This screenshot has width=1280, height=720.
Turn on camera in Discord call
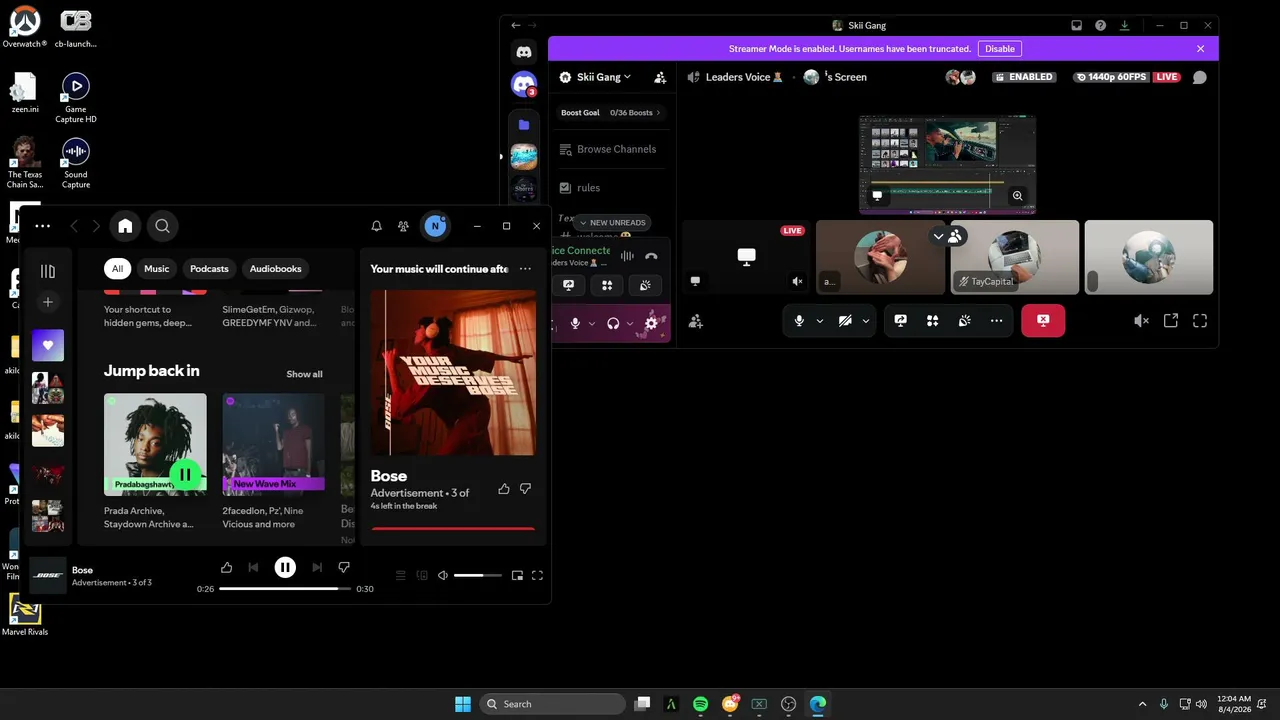coord(845,321)
